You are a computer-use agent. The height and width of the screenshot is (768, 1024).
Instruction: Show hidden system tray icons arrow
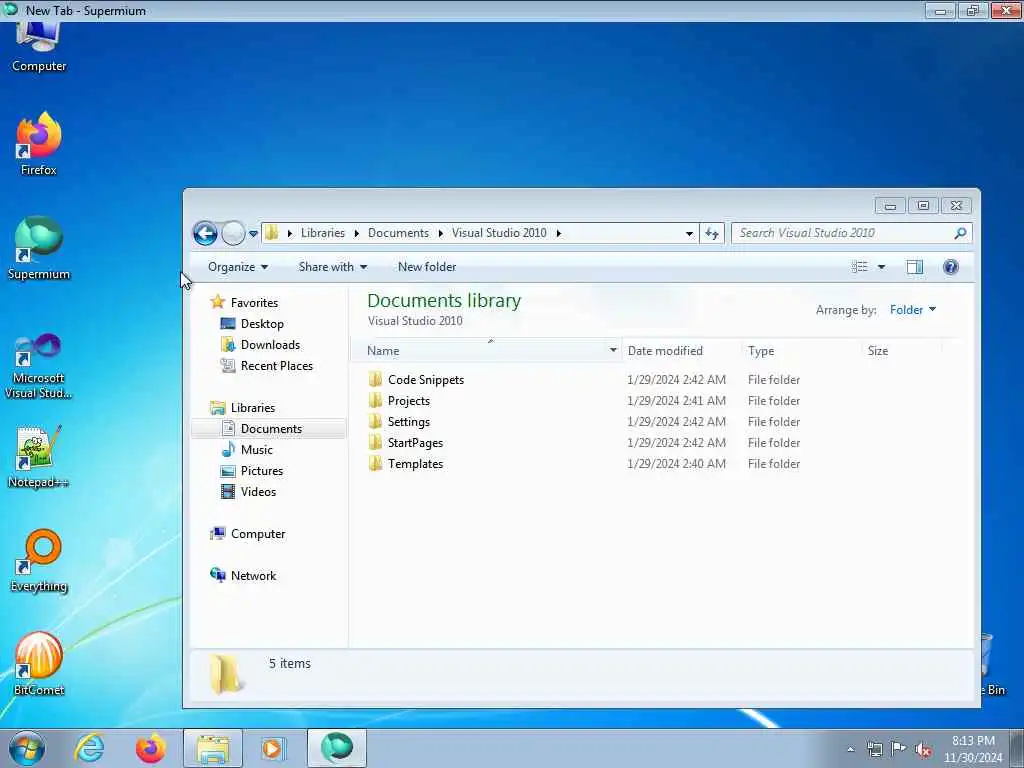click(850, 749)
